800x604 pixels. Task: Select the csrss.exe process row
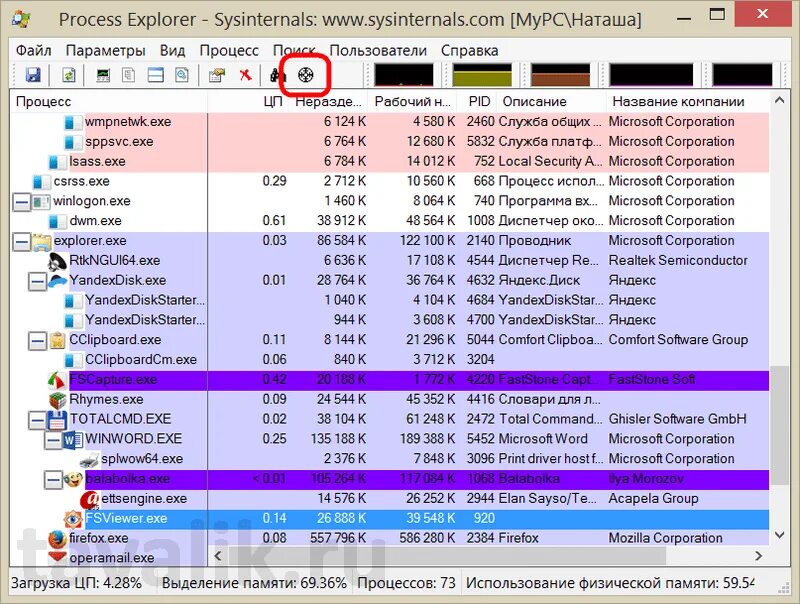tap(390, 182)
